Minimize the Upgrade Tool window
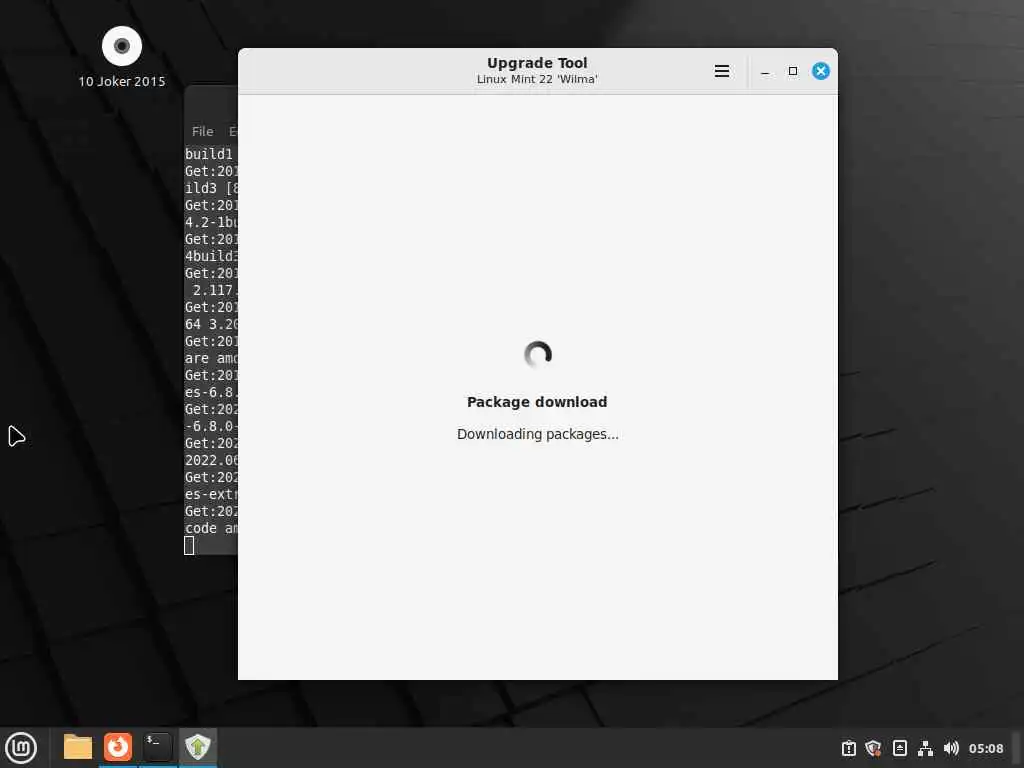Image resolution: width=1024 pixels, height=768 pixels. [x=765, y=71]
